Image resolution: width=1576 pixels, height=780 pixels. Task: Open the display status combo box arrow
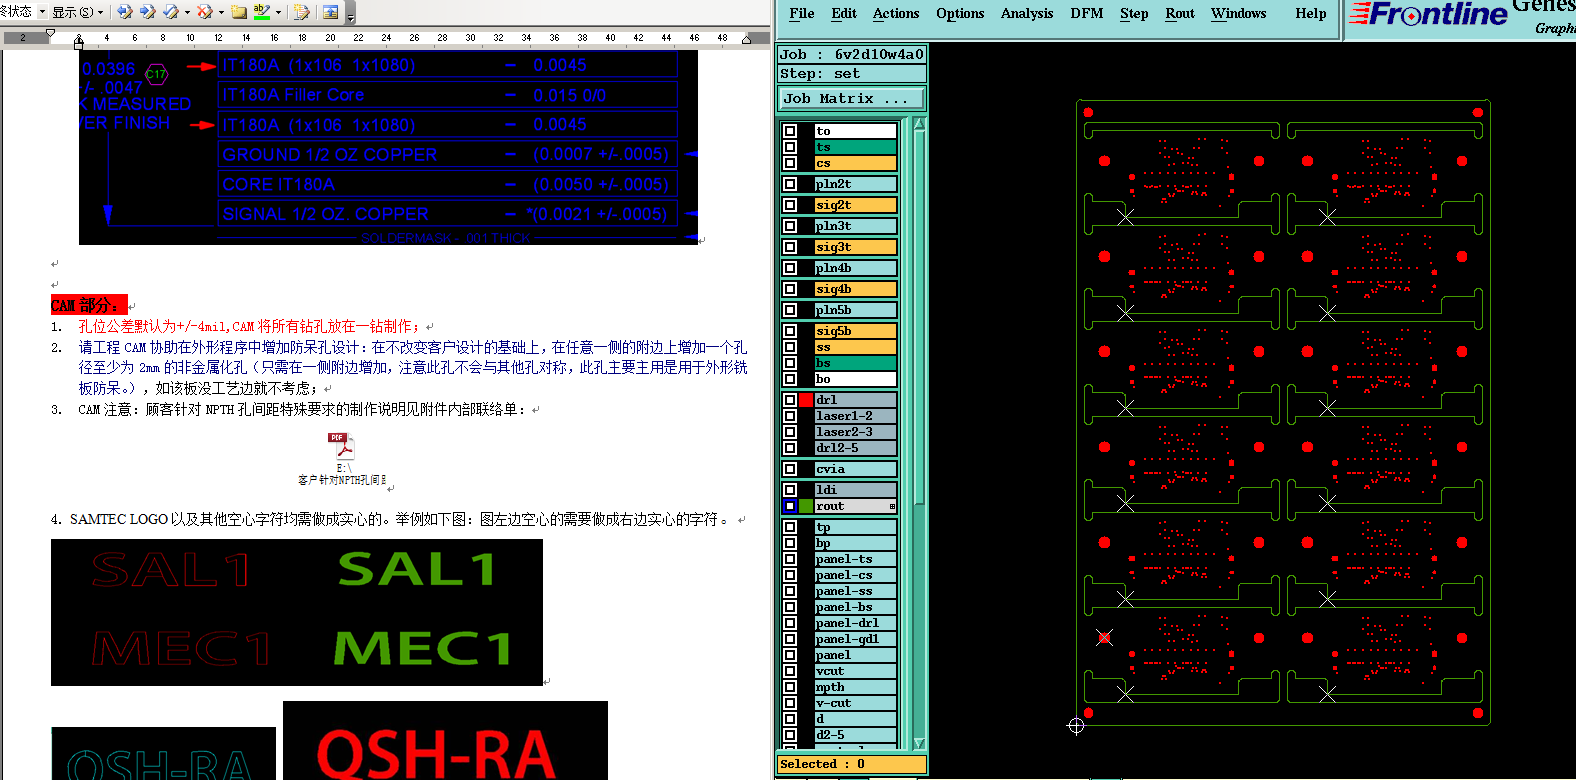[42, 12]
